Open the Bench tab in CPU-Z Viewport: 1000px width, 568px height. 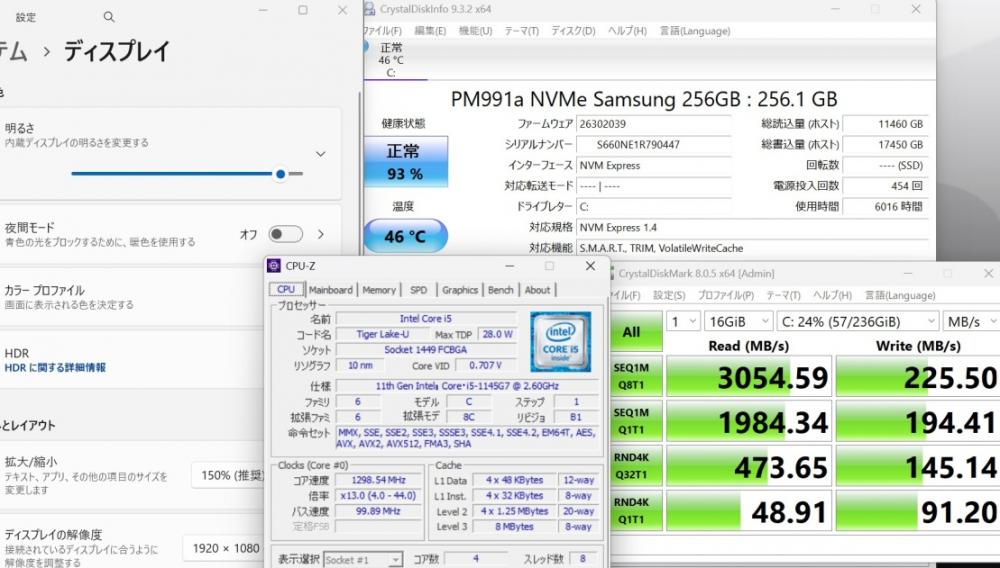pyautogui.click(x=500, y=290)
